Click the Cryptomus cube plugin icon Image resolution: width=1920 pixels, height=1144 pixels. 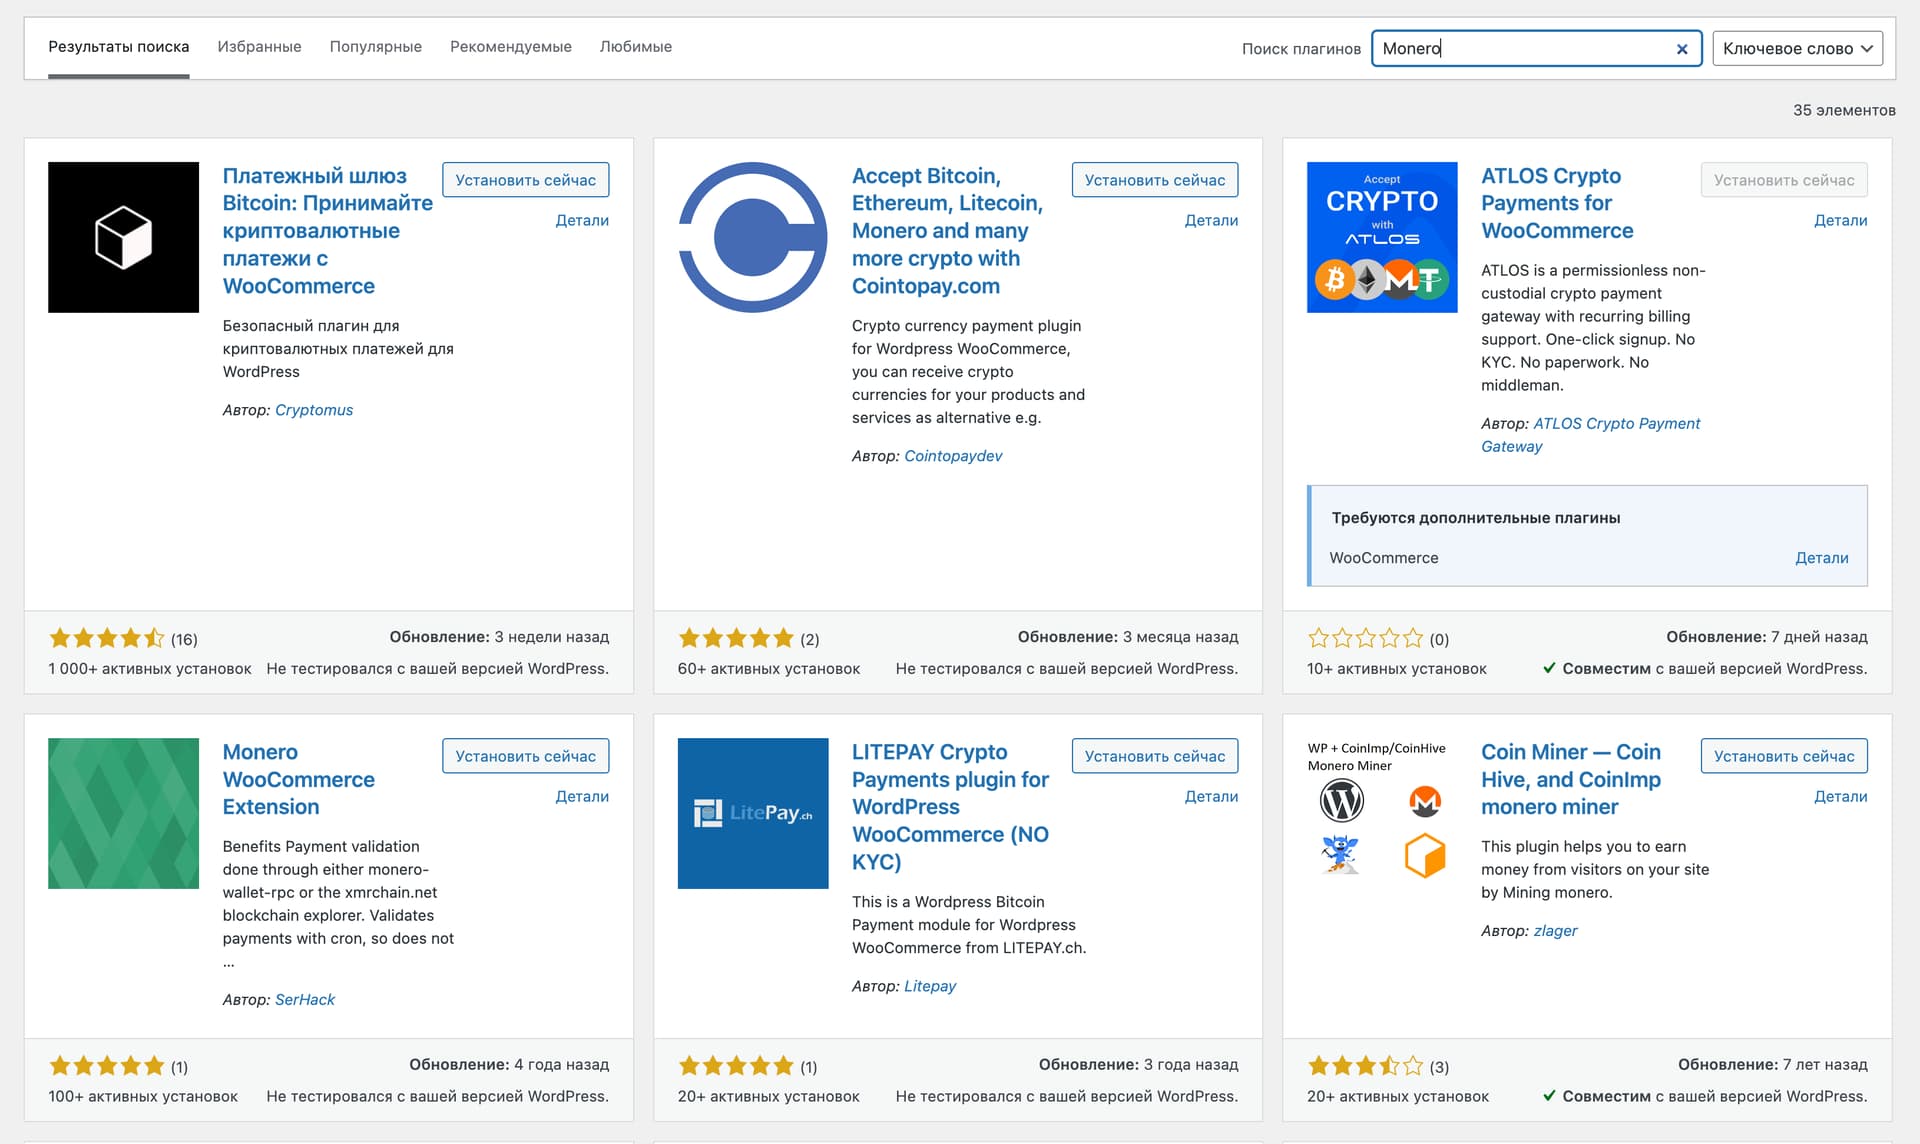point(123,237)
